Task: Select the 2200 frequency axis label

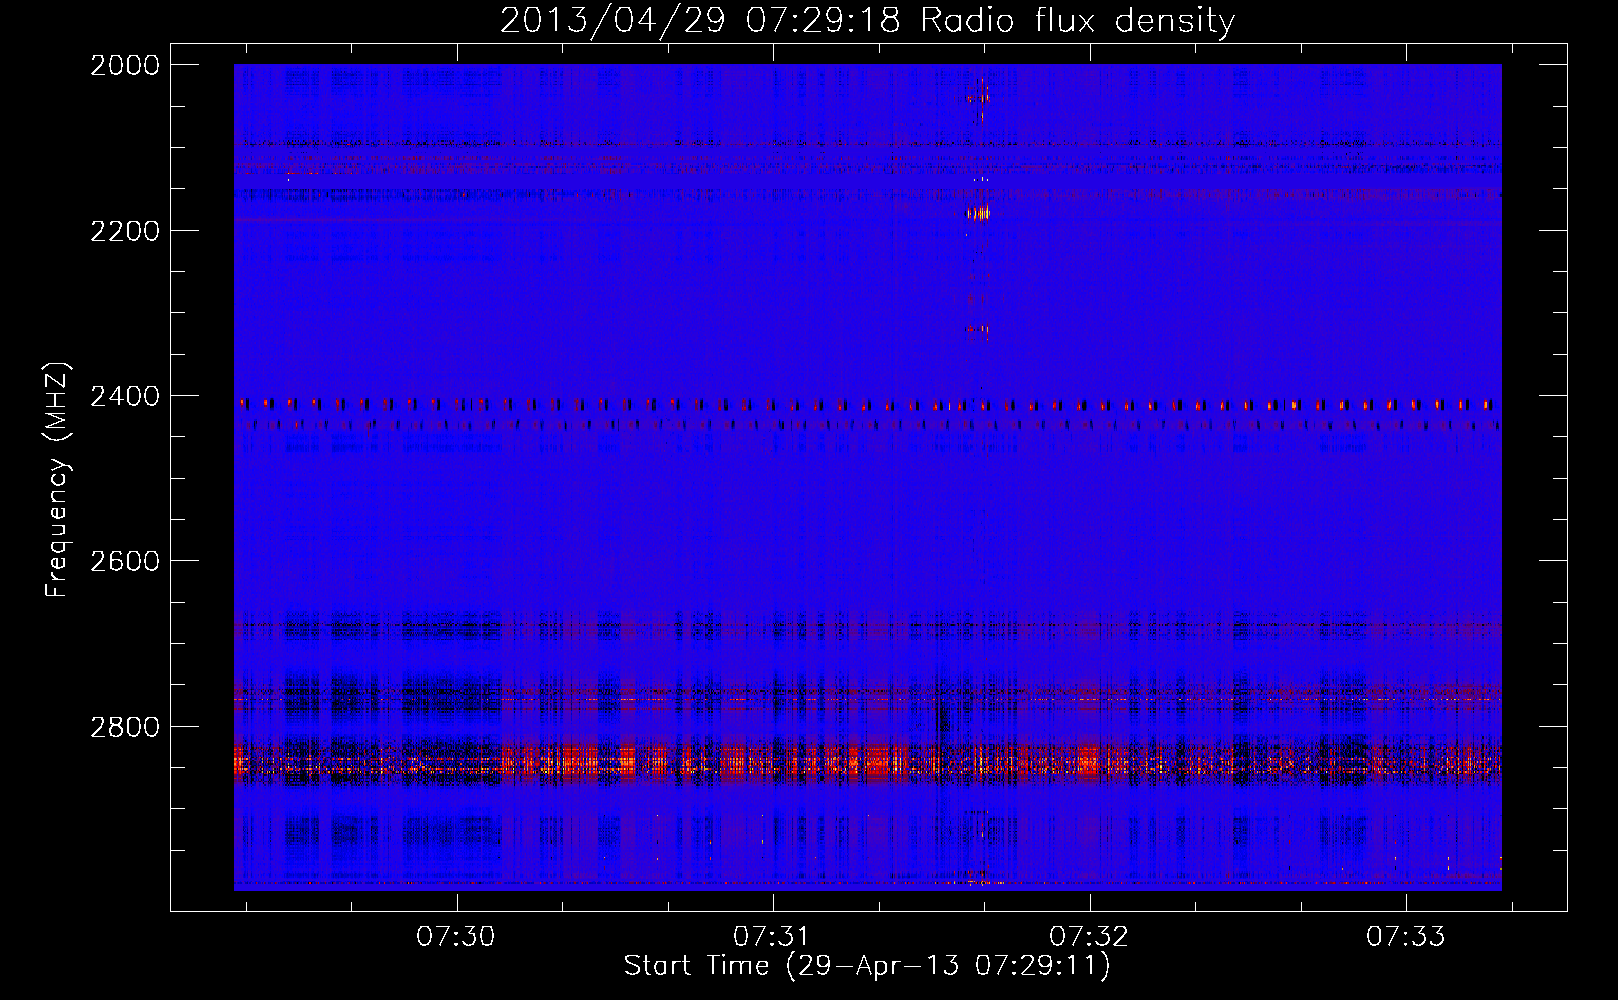Action: pos(125,231)
